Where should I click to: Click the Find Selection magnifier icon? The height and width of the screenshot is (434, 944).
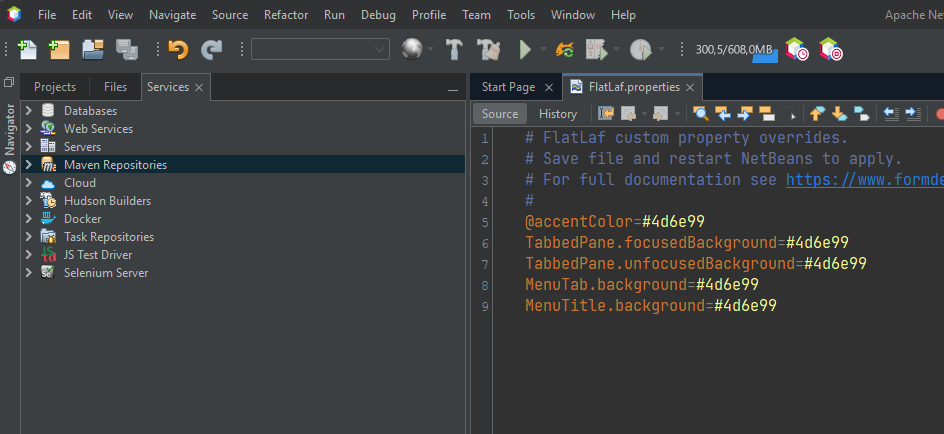click(700, 113)
